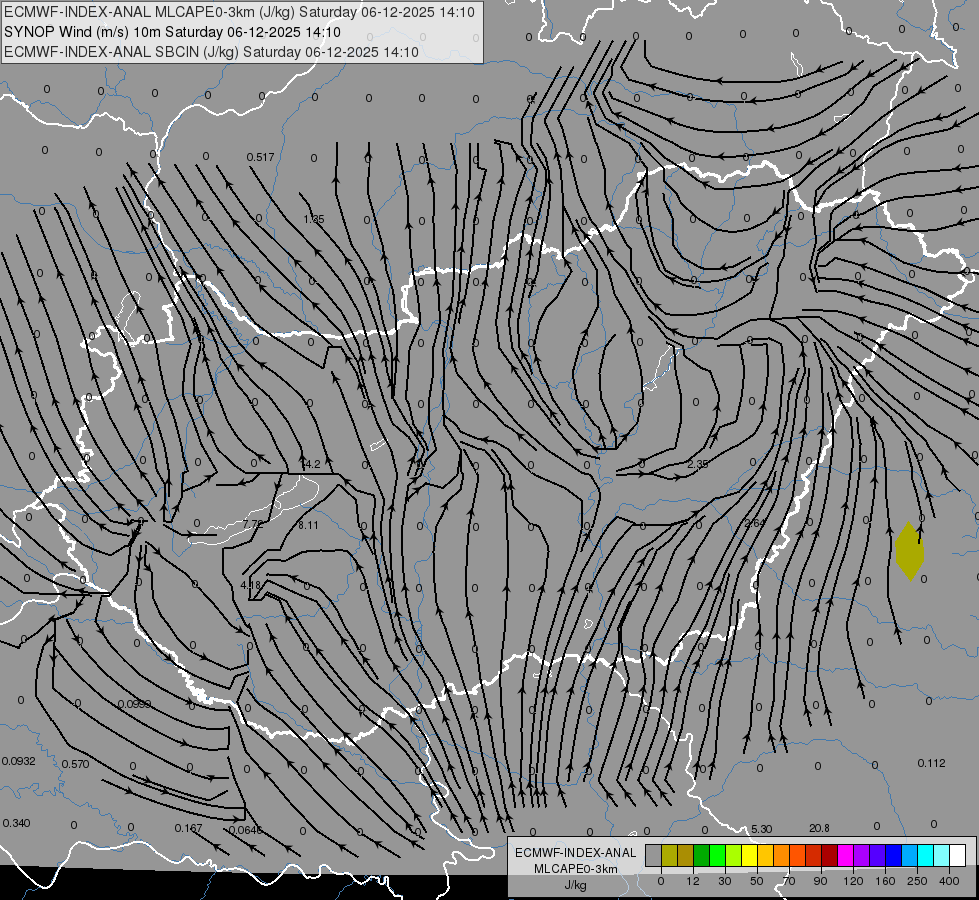Click the legend label 400

949,881
